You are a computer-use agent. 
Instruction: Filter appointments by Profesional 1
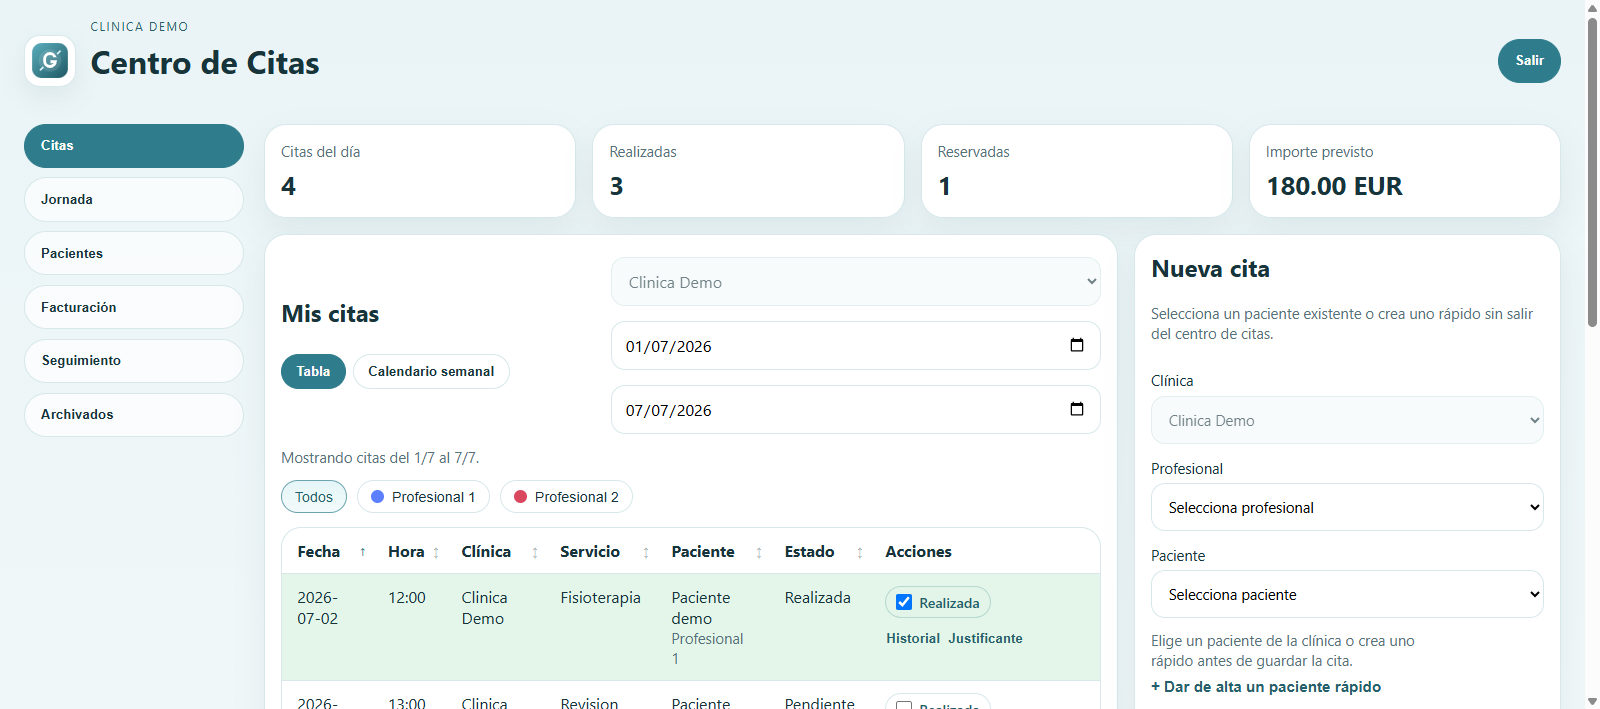coord(423,497)
